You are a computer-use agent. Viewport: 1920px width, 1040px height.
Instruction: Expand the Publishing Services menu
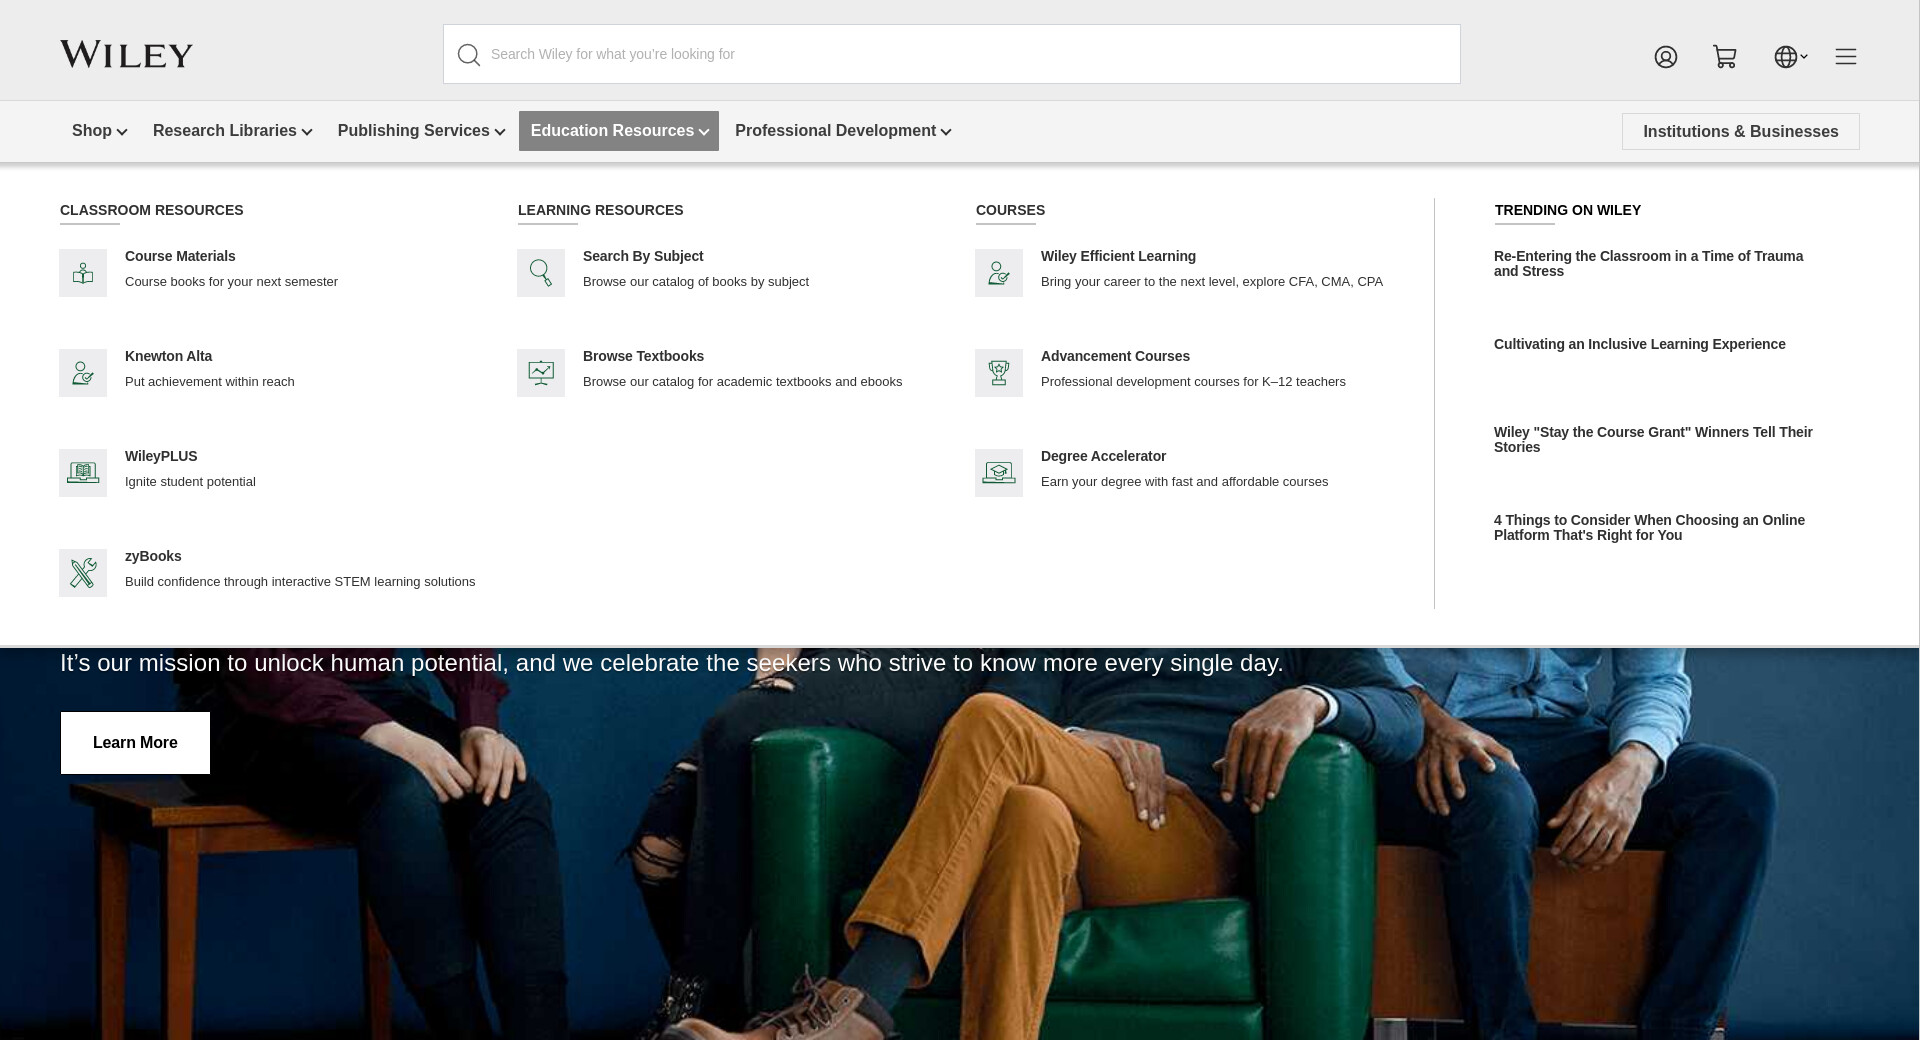421,131
